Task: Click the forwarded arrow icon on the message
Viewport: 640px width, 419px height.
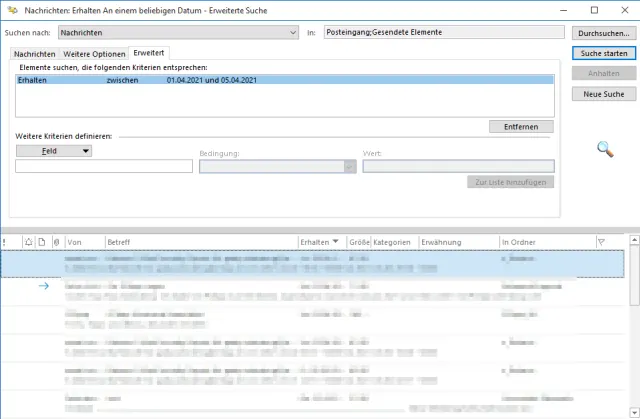Action: (43, 286)
